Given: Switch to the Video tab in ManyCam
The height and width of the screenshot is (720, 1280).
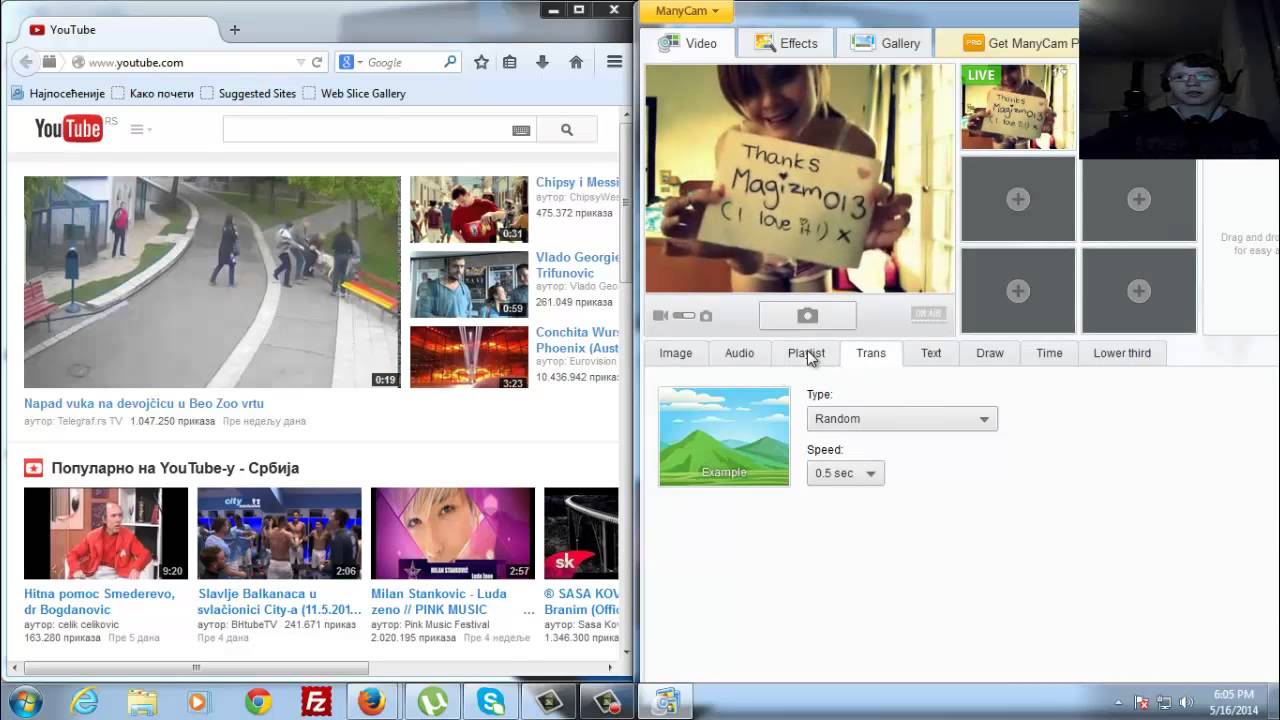Looking at the screenshot, I should click(x=688, y=43).
